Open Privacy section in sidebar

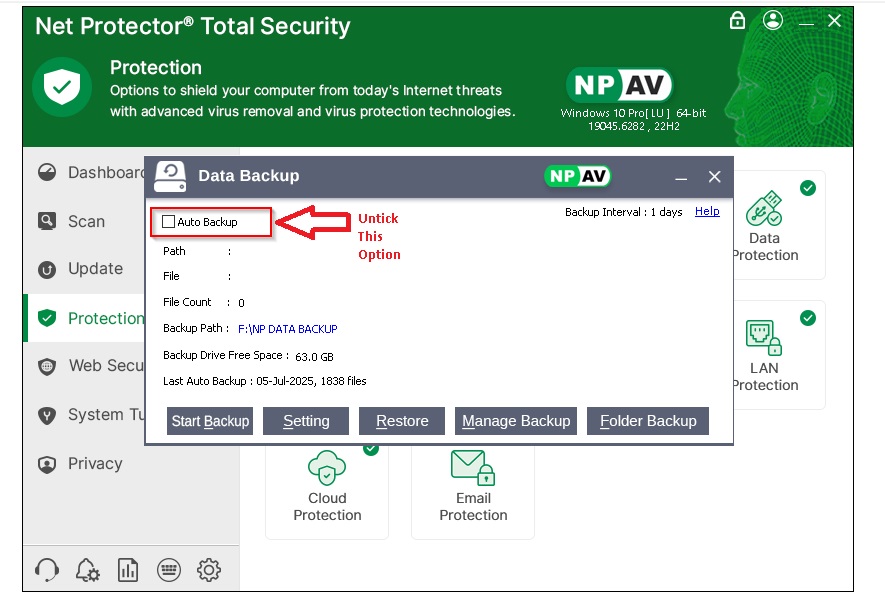94,464
